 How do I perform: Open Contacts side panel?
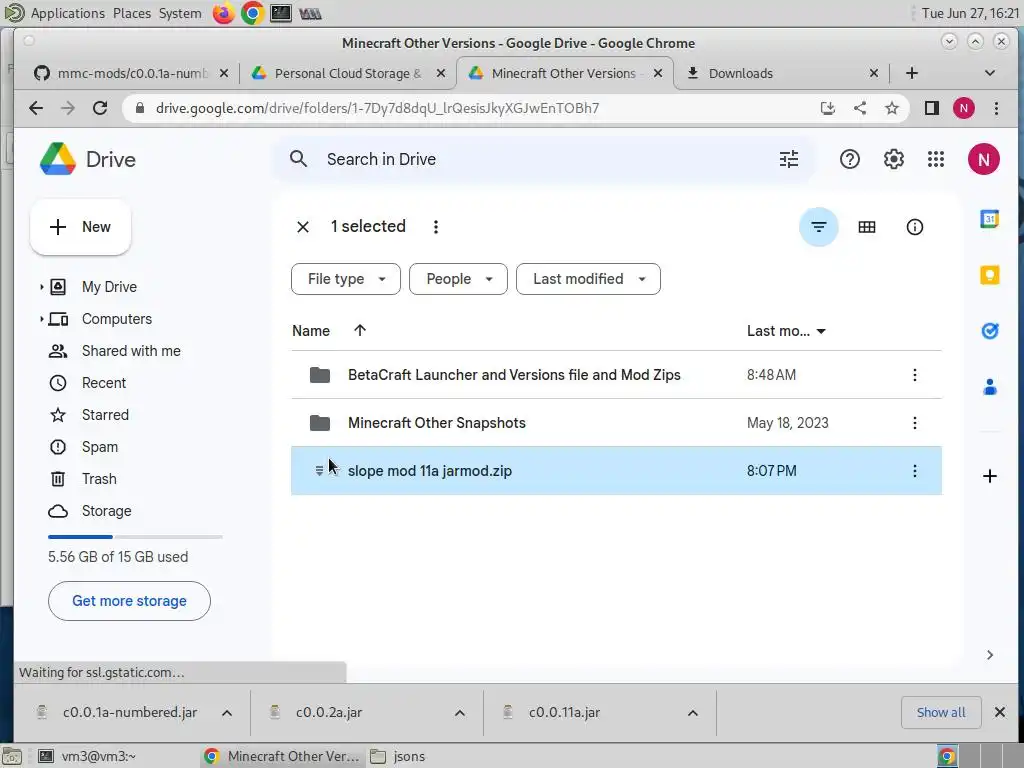click(x=989, y=387)
